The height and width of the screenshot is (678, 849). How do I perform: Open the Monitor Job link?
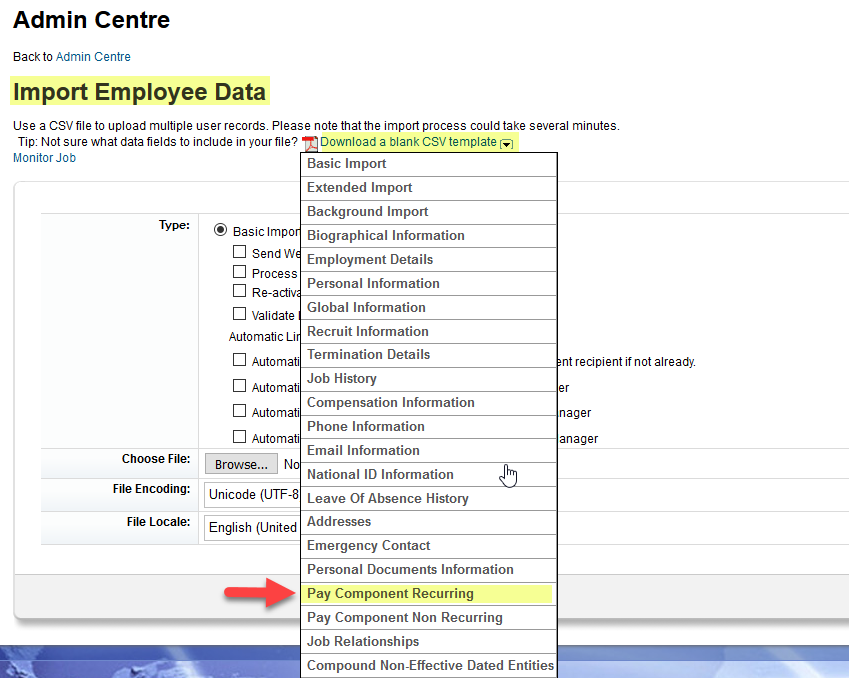pyautogui.click(x=44, y=158)
